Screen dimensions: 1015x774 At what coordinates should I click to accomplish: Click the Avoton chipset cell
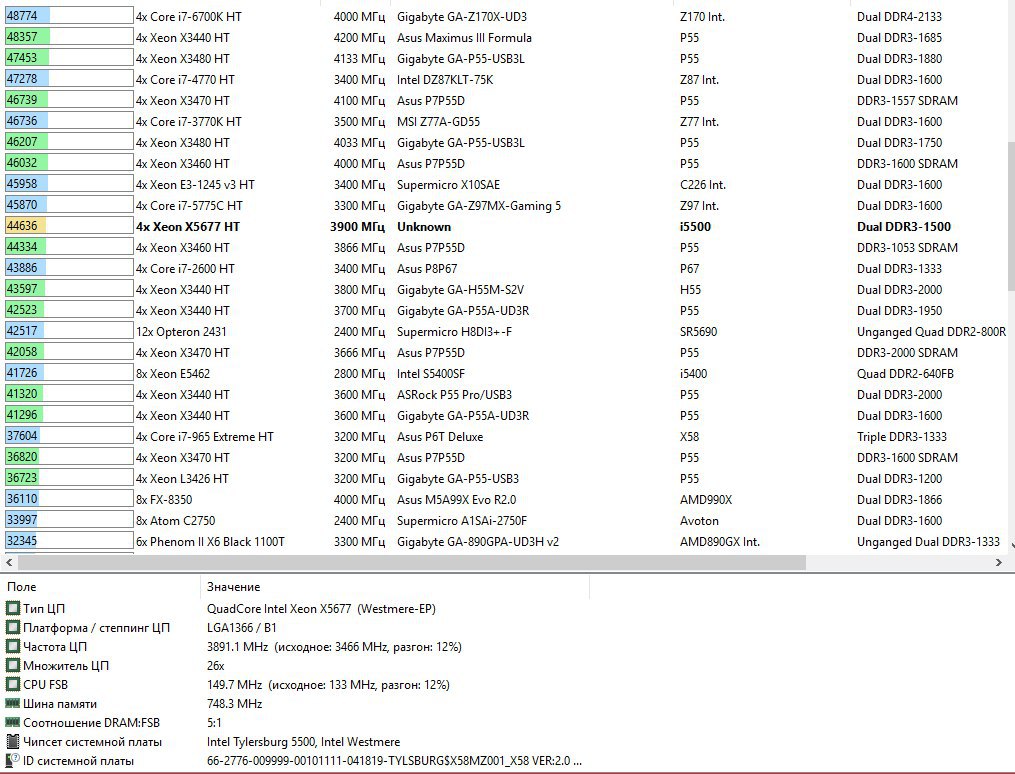pyautogui.click(x=699, y=521)
